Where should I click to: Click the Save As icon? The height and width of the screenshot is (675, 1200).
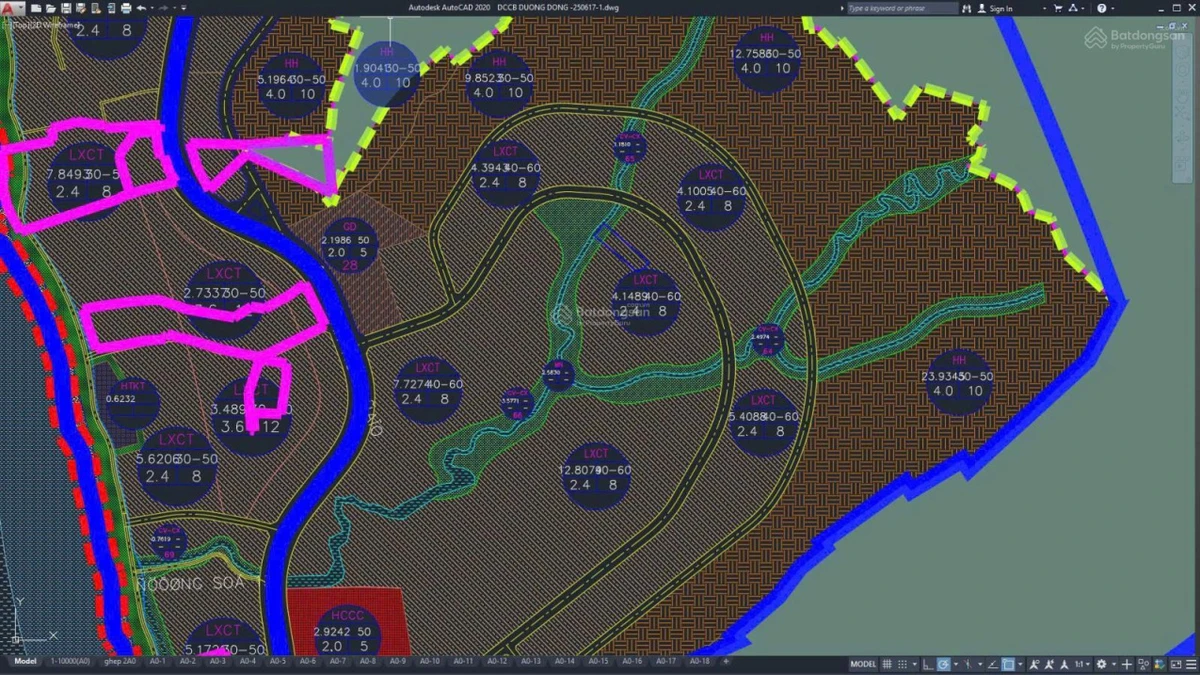(x=80, y=8)
